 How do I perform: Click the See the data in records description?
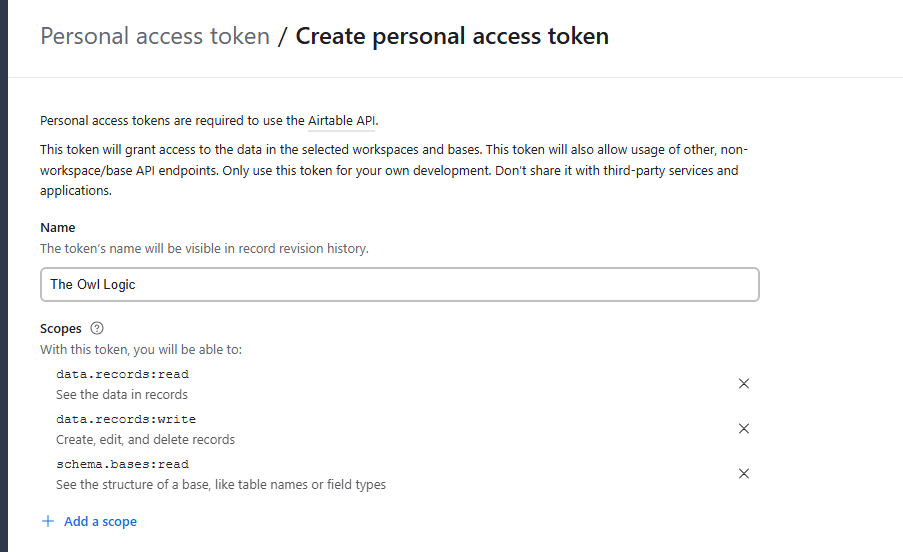[122, 394]
